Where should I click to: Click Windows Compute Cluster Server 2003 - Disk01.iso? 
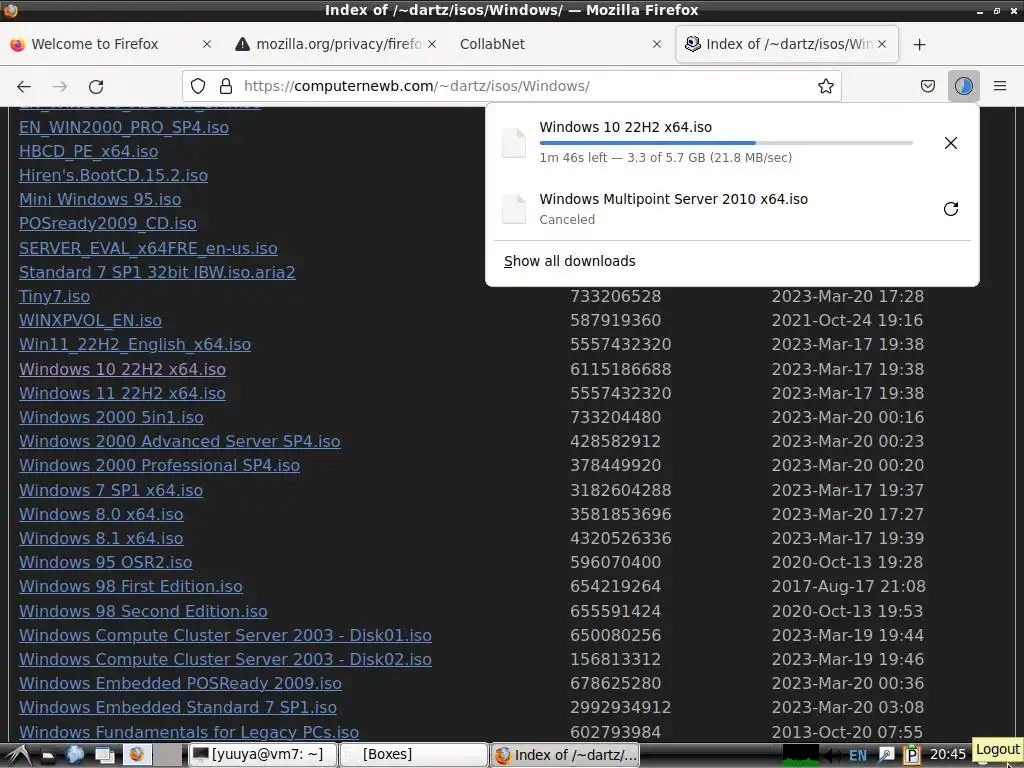[x=225, y=635]
